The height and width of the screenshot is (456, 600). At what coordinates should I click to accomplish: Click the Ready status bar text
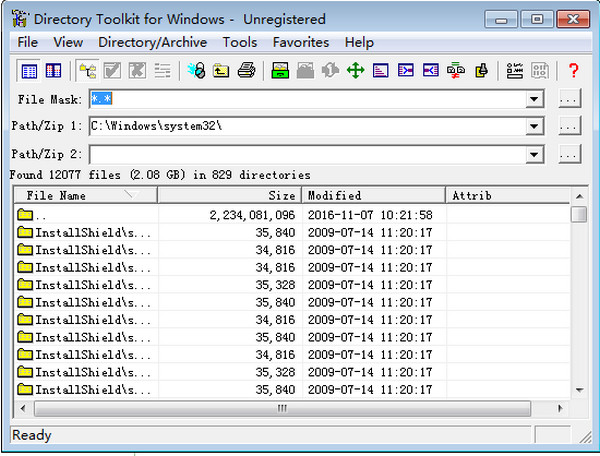(x=32, y=435)
